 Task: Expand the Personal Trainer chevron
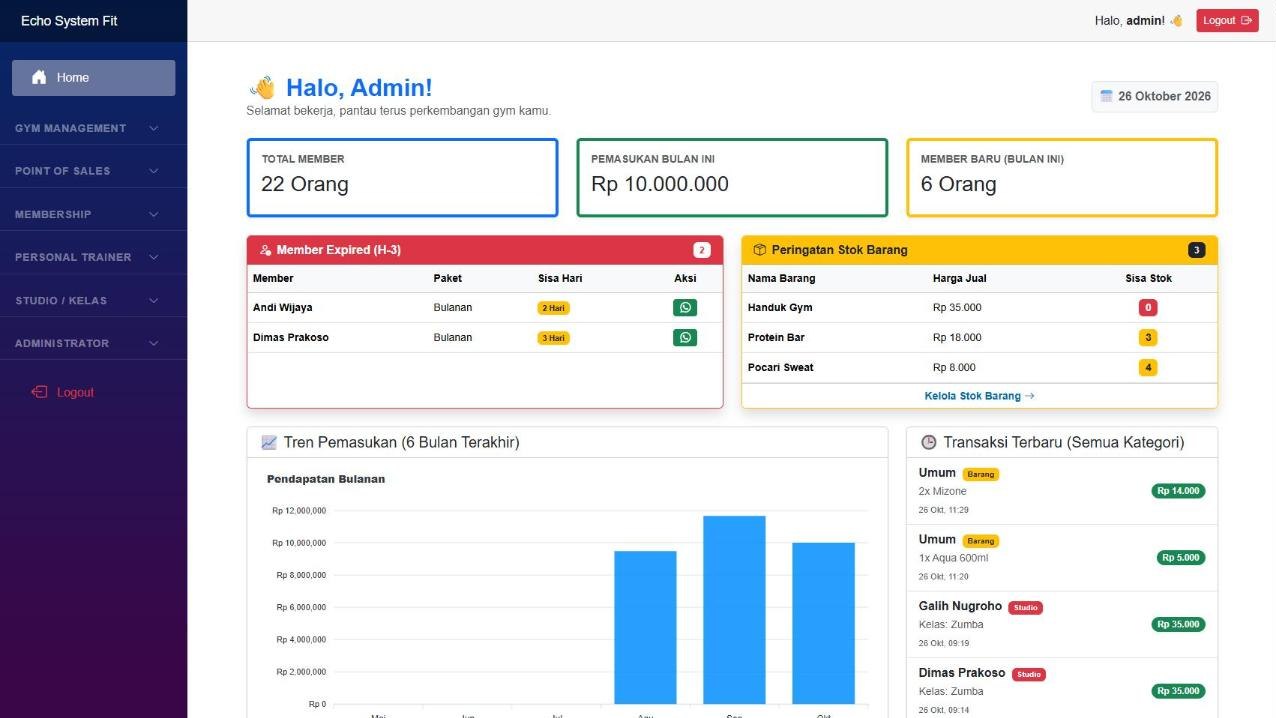(154, 257)
